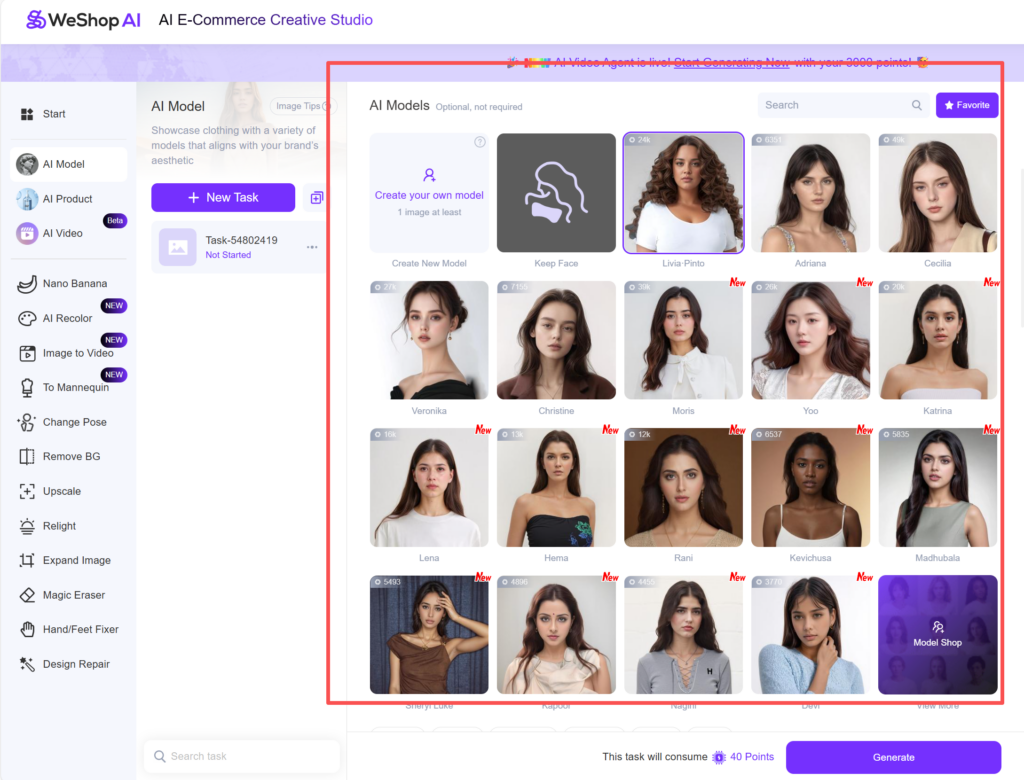Open the Image Tips popup
The width and height of the screenshot is (1024, 780).
(302, 105)
